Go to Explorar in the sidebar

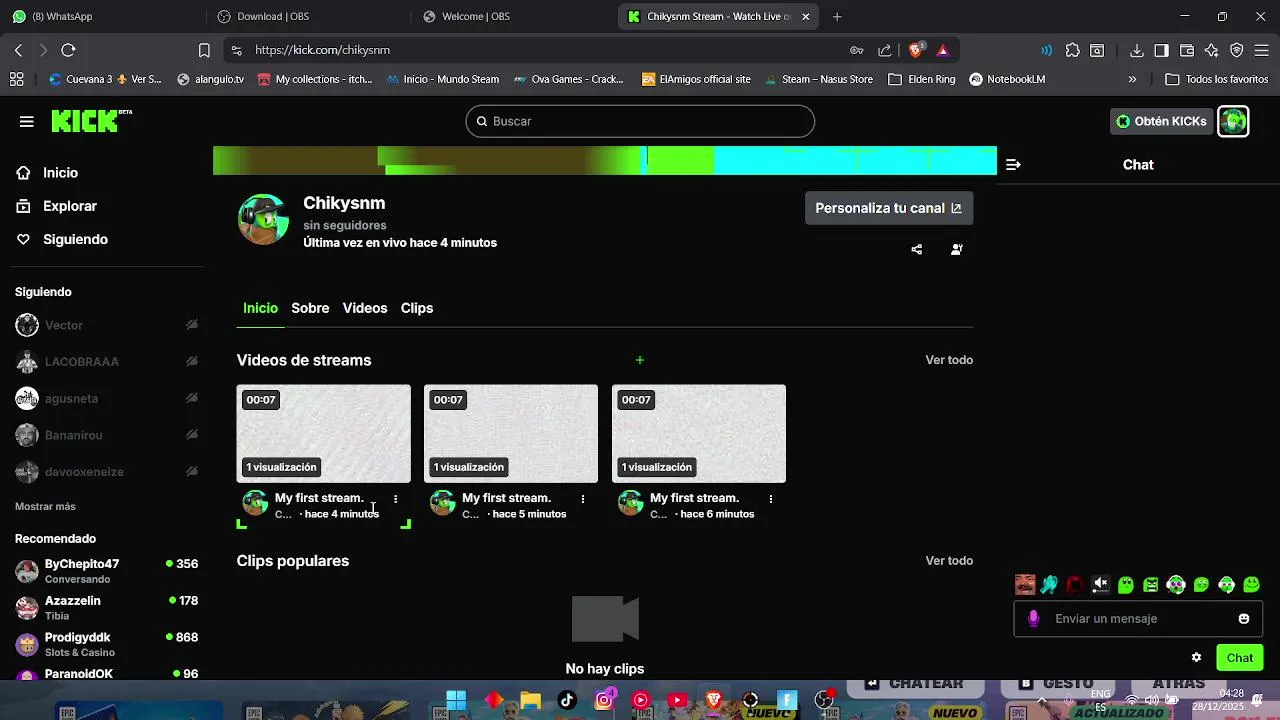pyautogui.click(x=56, y=206)
